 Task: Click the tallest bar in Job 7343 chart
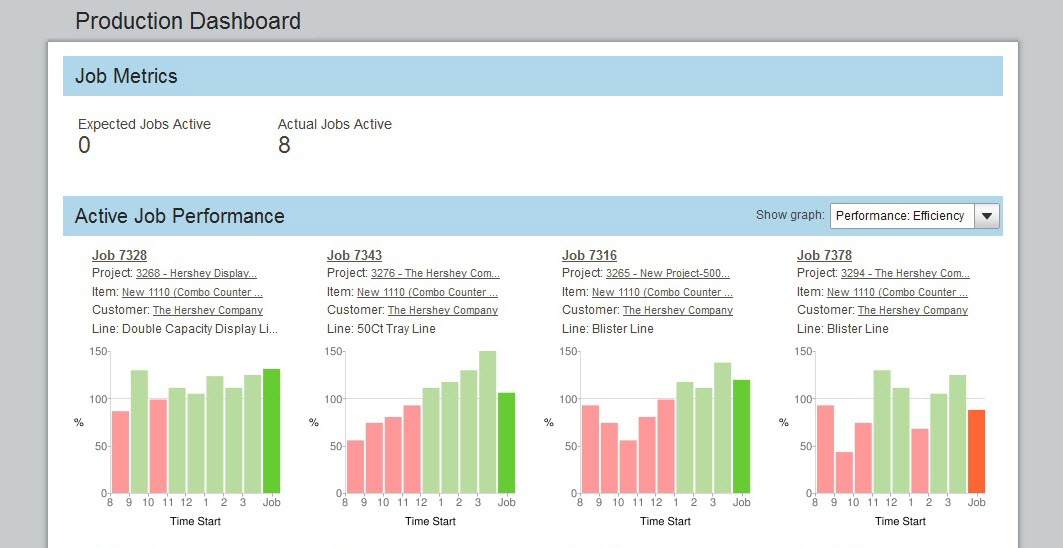pyautogui.click(x=487, y=422)
